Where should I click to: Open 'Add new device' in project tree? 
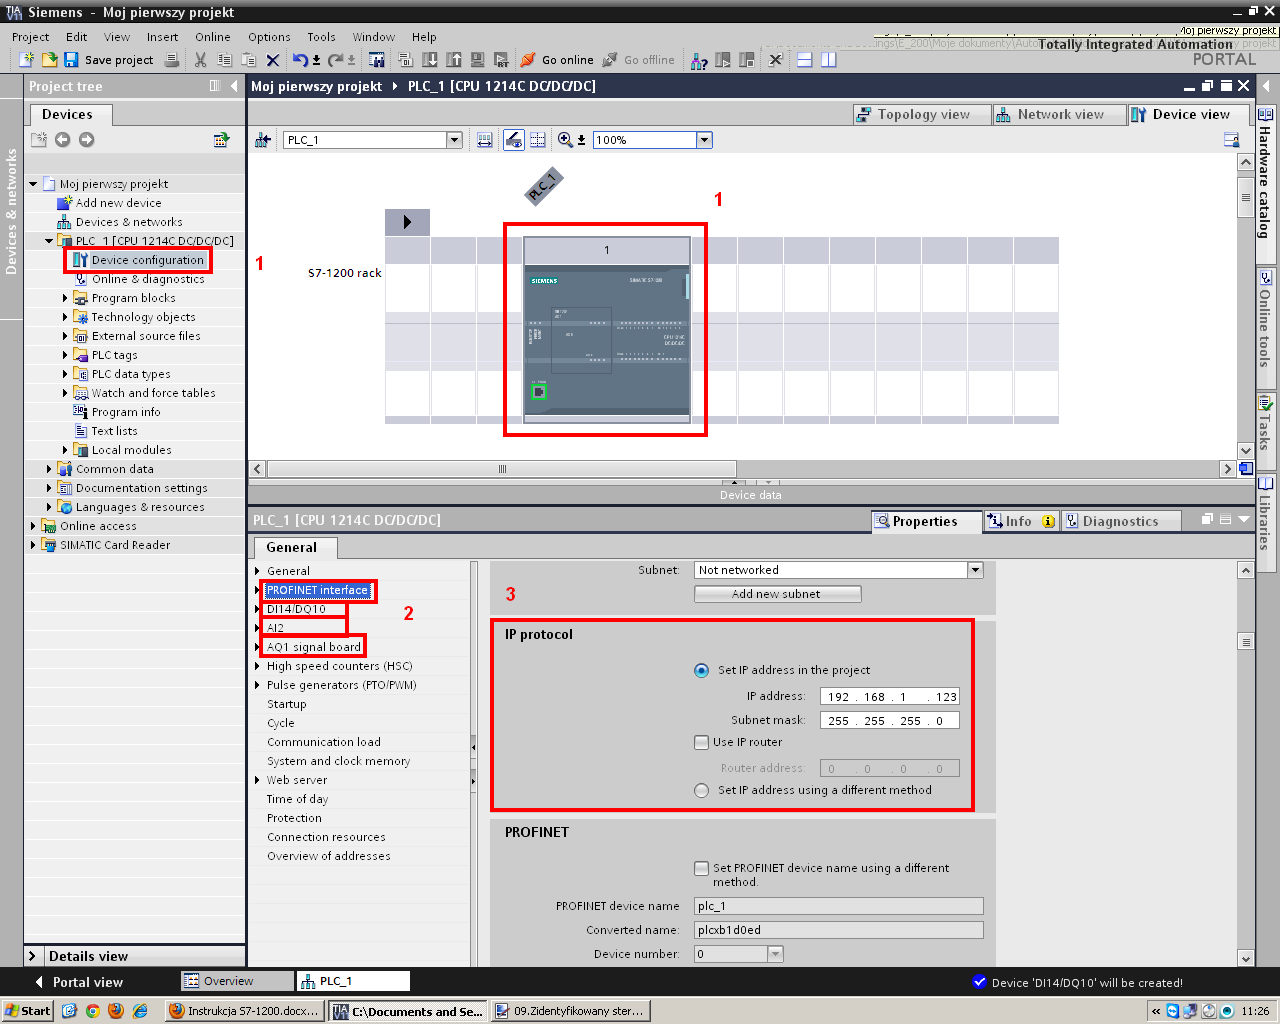click(118, 203)
